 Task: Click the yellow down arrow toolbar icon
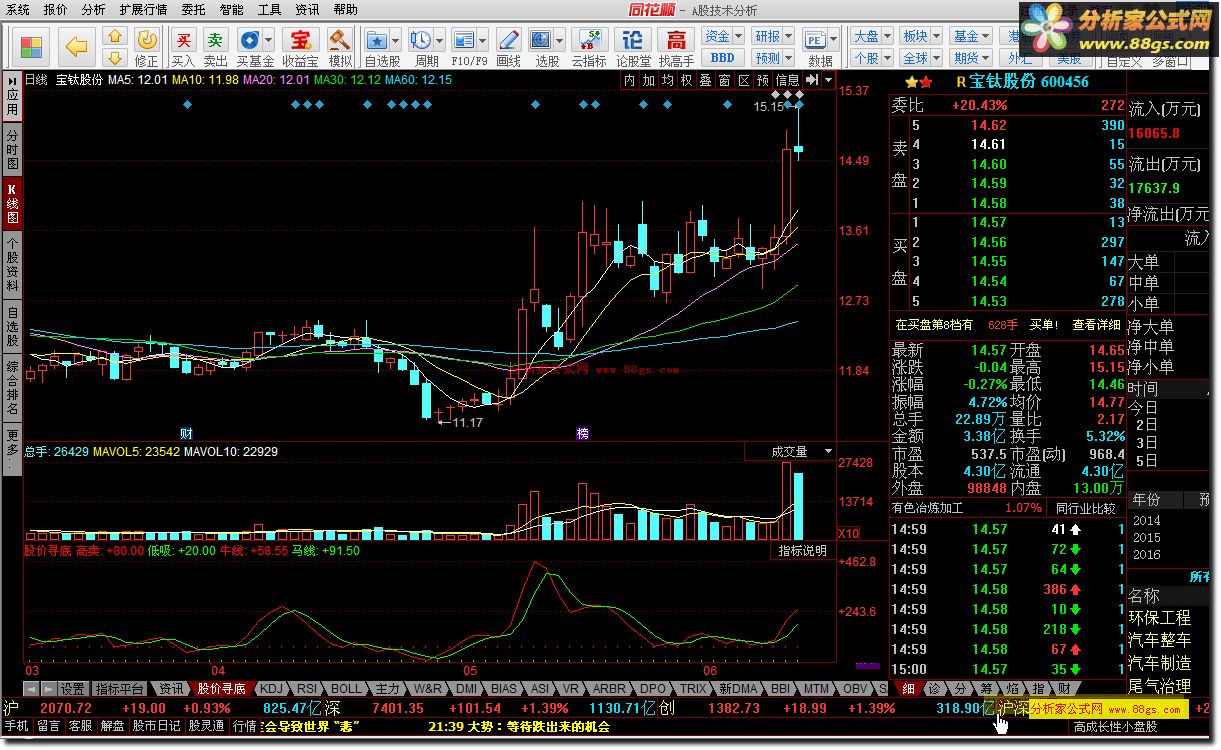115,59
